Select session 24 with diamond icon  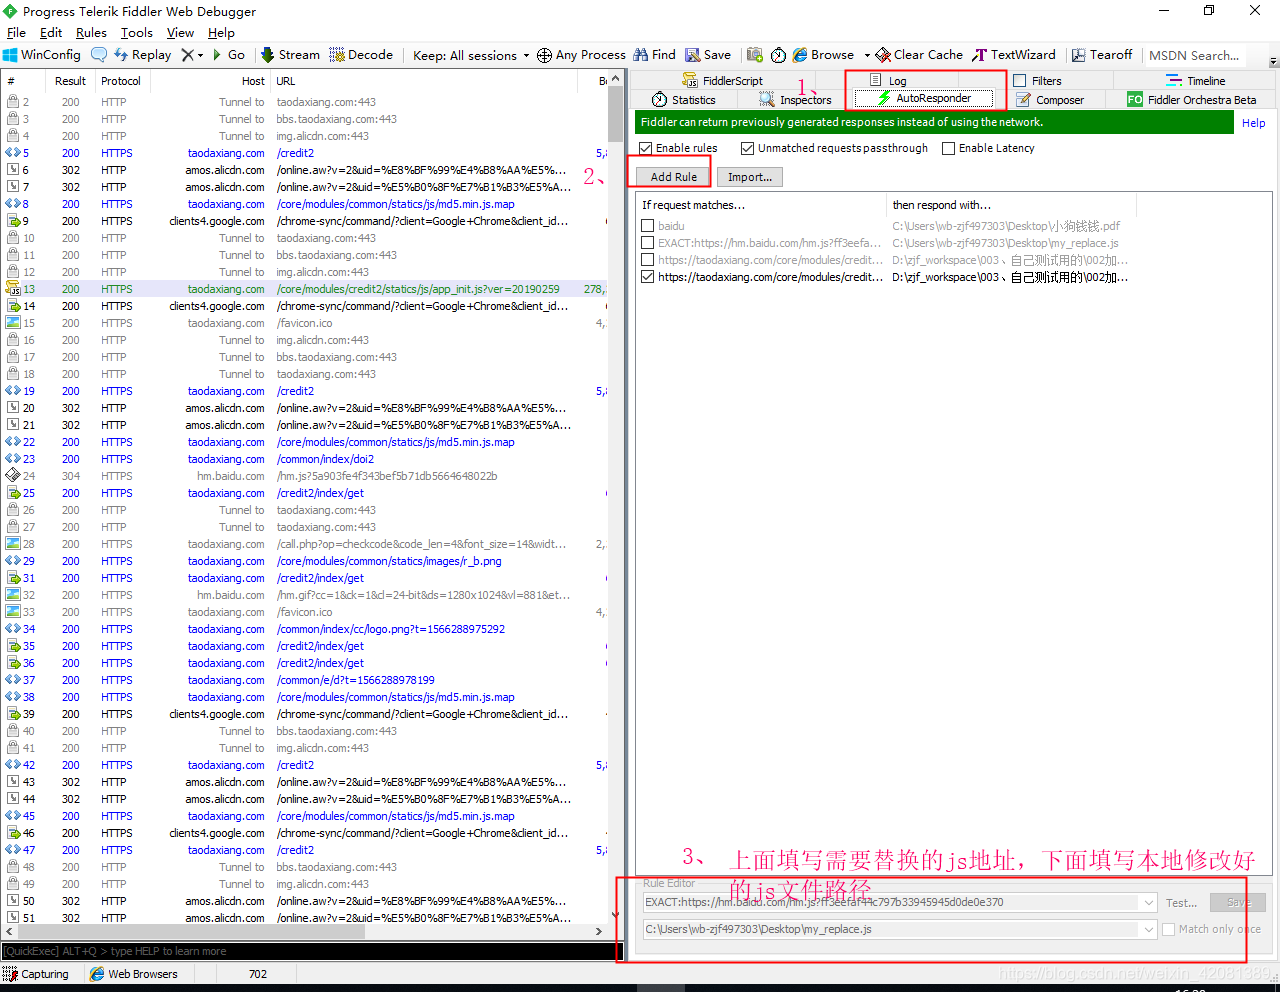[x=14, y=476]
